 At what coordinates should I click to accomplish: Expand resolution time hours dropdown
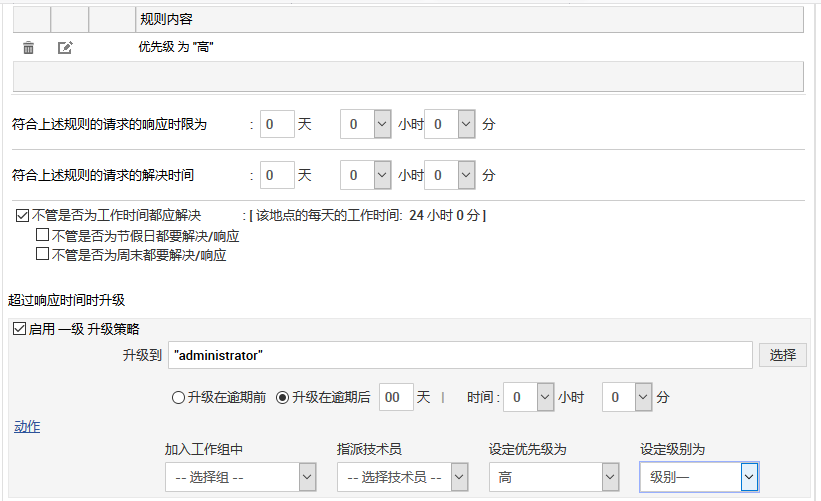[x=365, y=175]
